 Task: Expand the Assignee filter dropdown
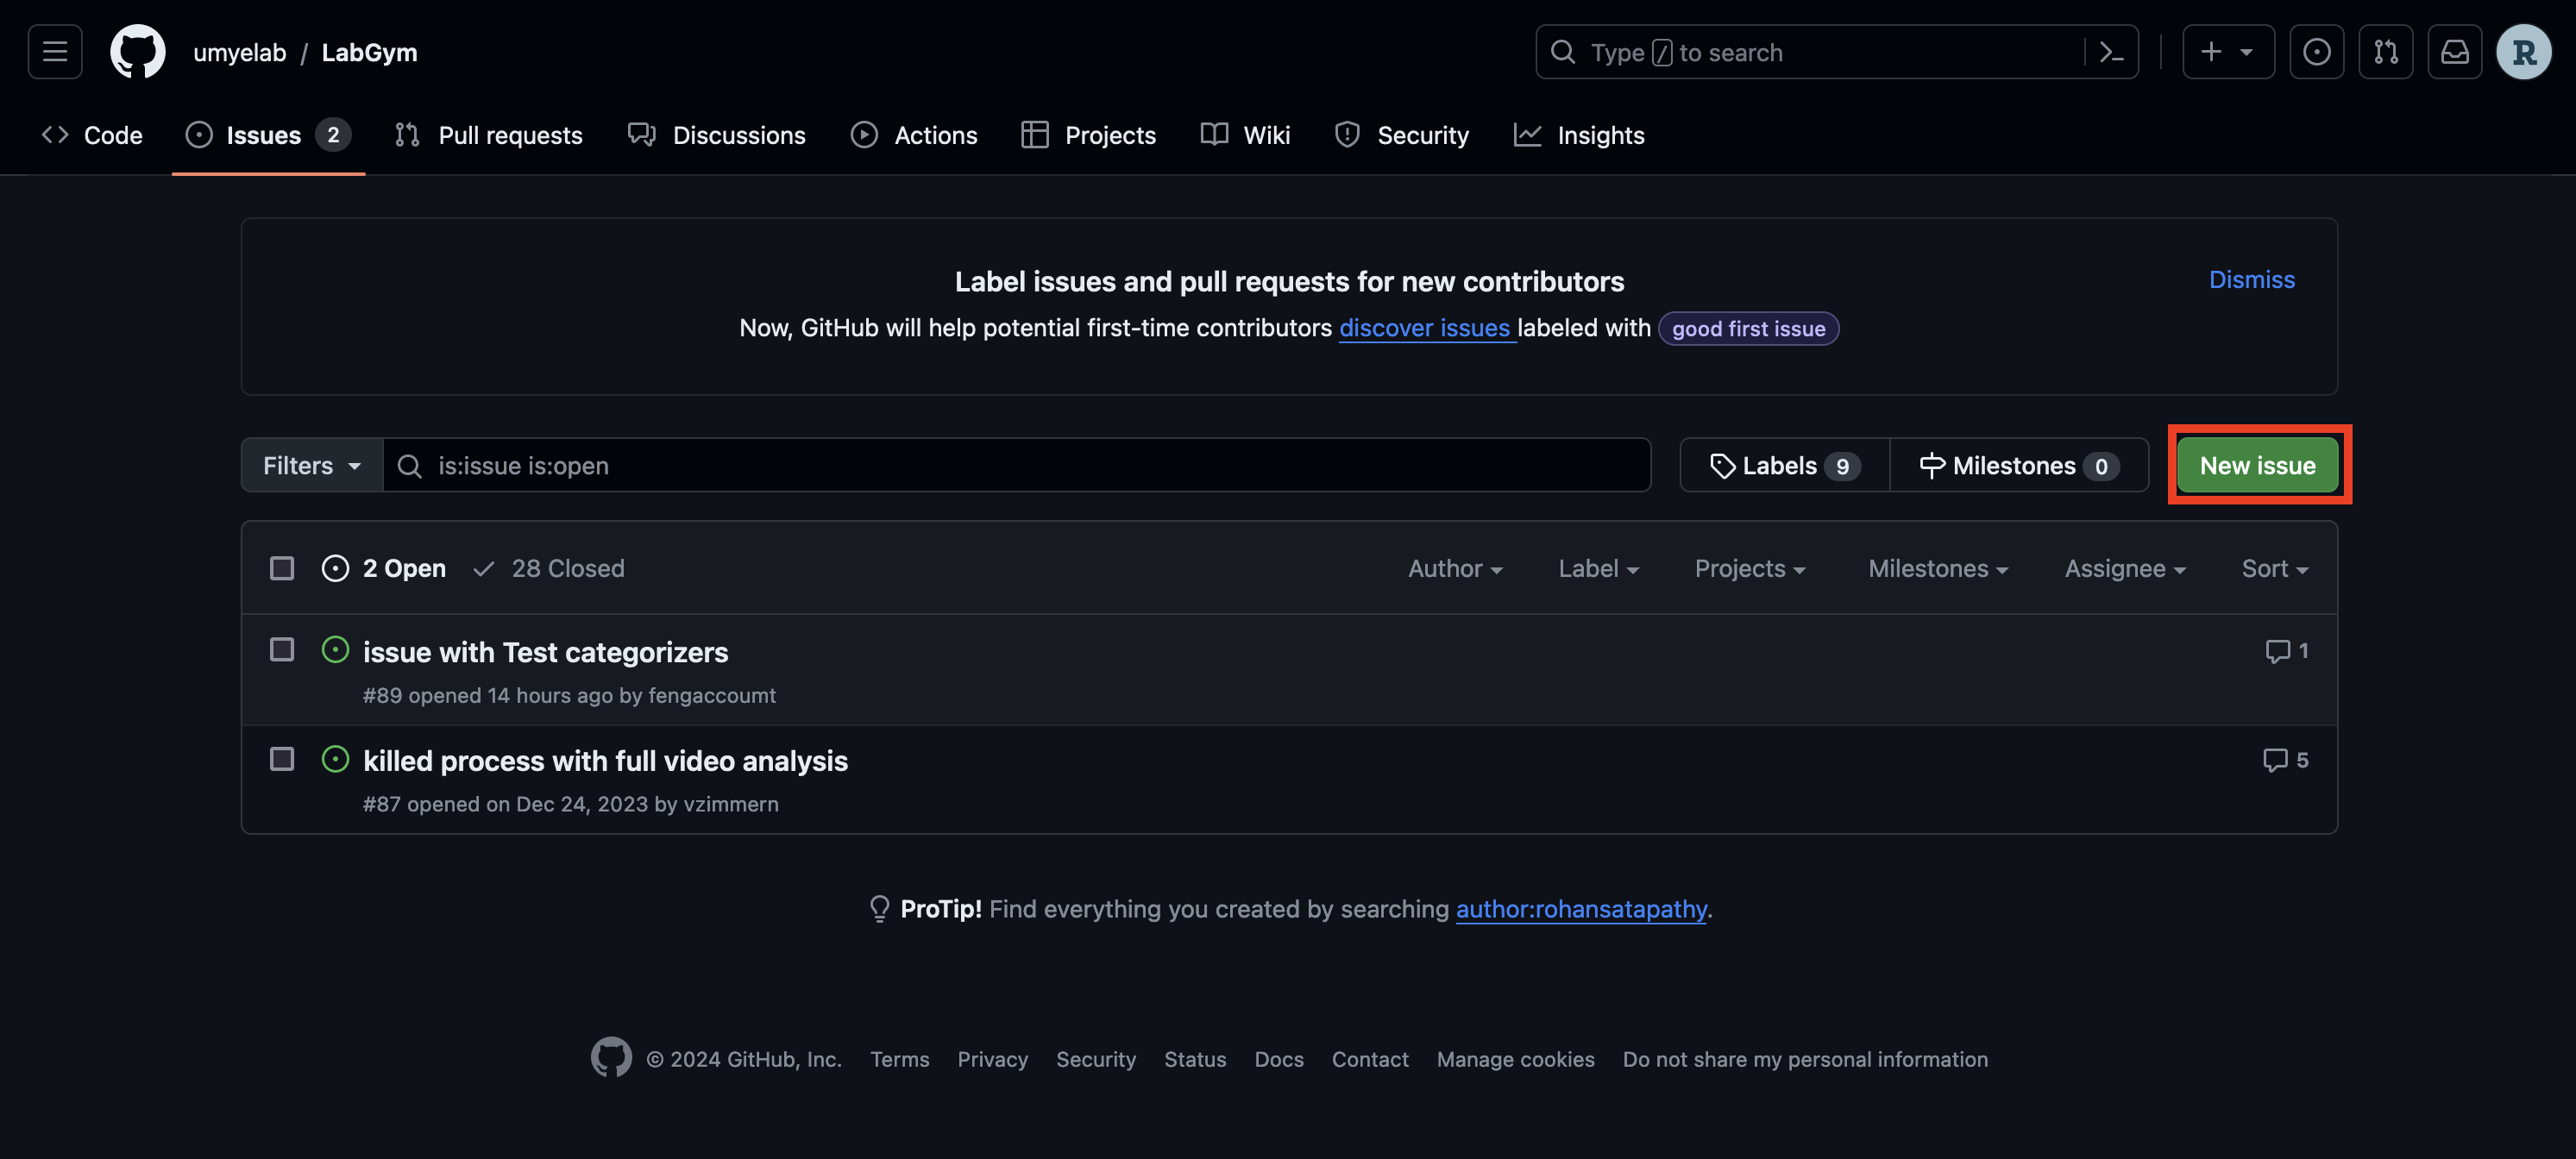(x=2124, y=568)
